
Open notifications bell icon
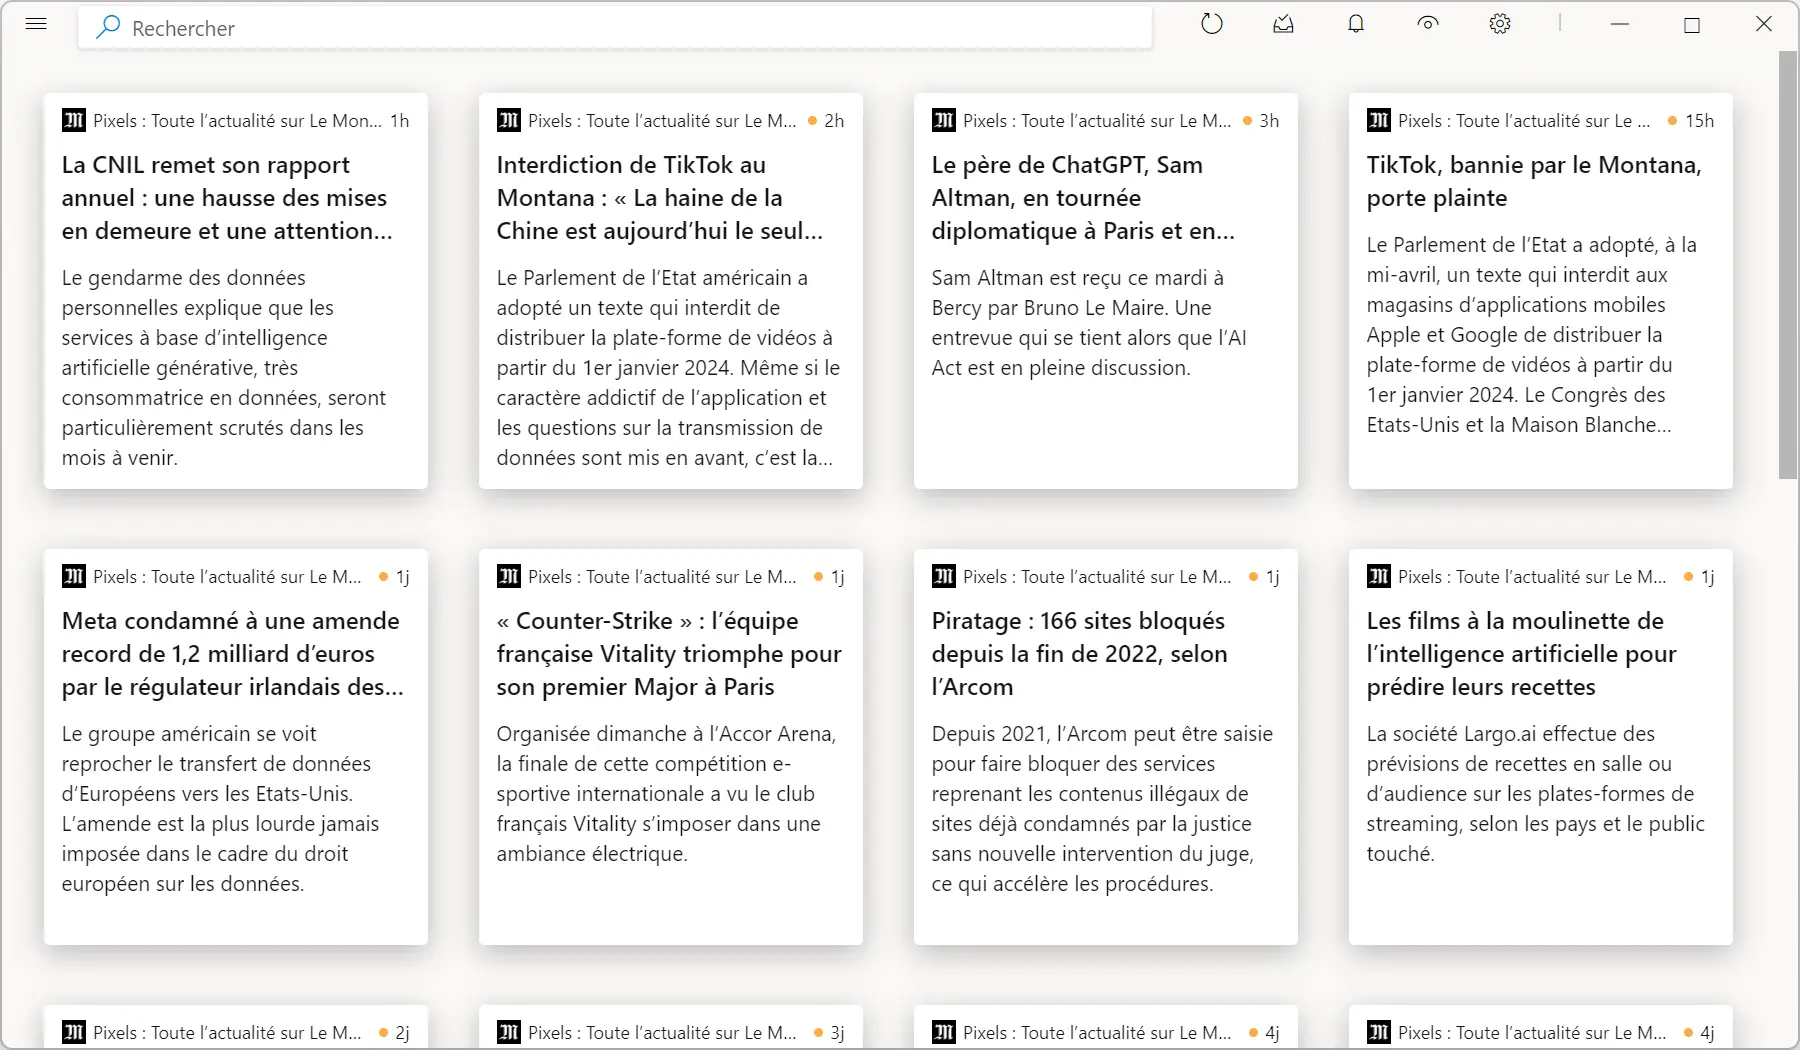pyautogui.click(x=1356, y=24)
